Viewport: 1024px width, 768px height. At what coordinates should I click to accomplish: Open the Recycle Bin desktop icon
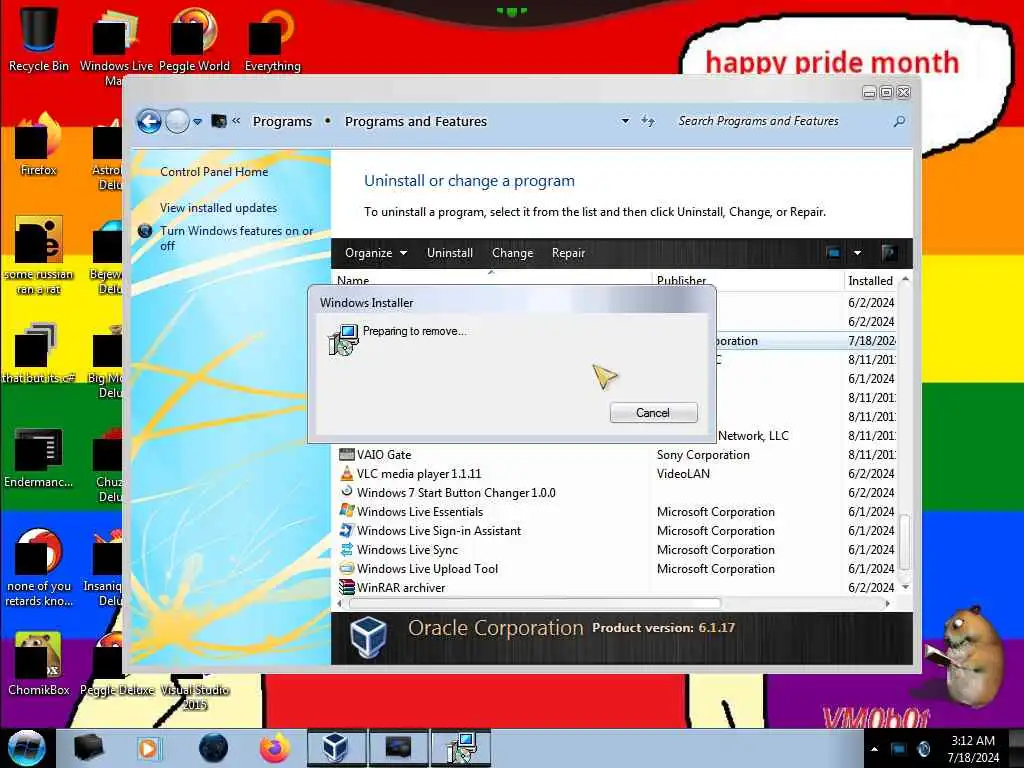pyautogui.click(x=39, y=39)
